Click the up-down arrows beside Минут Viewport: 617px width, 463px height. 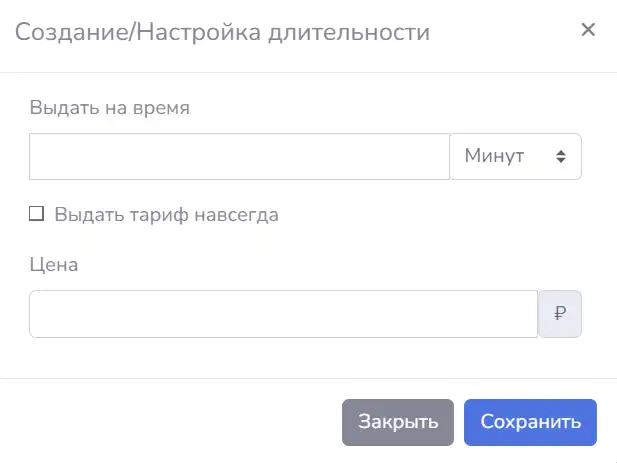pyautogui.click(x=561, y=157)
